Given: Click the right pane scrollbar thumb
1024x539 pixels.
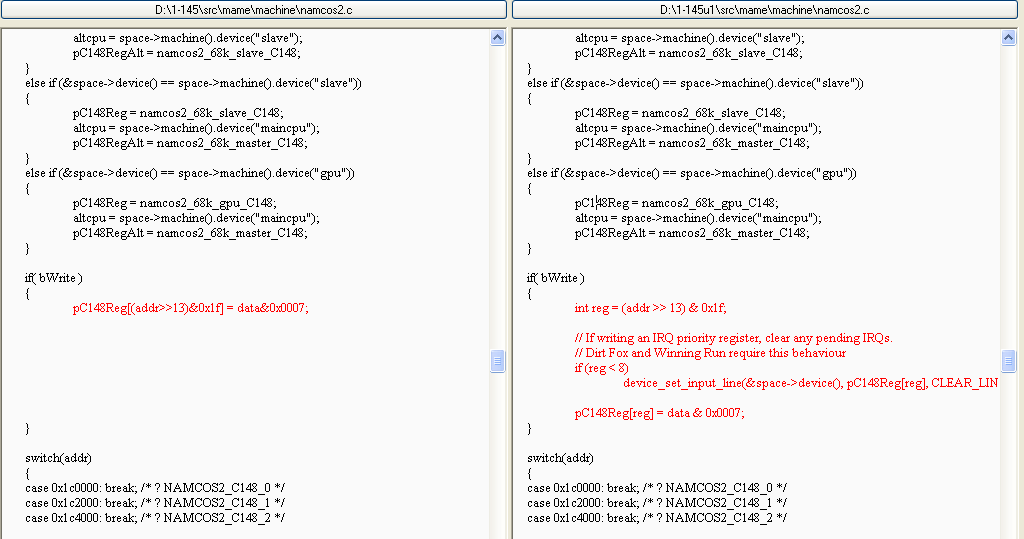Looking at the screenshot, I should pos(1009,361).
